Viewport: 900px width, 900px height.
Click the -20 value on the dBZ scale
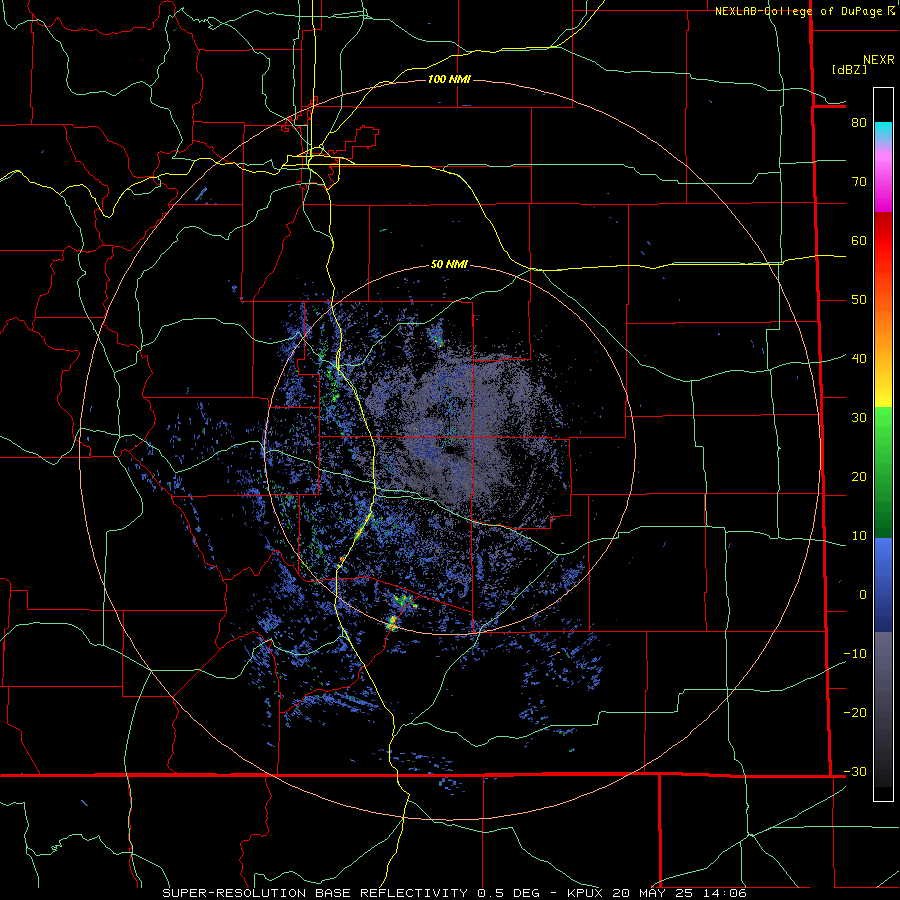tap(855, 713)
